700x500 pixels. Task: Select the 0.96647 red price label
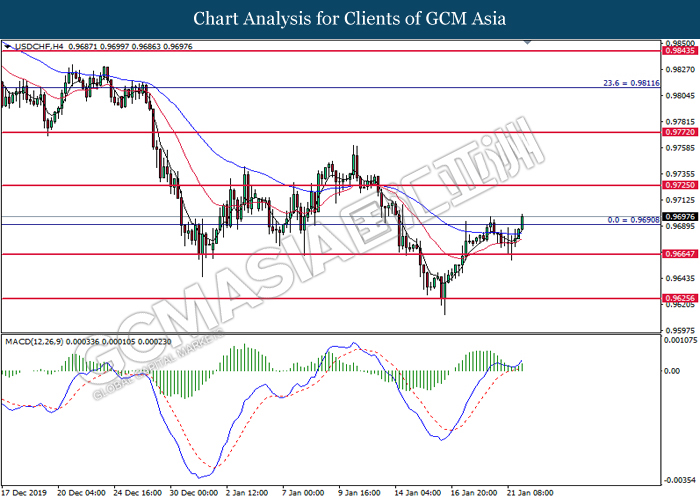(x=680, y=254)
